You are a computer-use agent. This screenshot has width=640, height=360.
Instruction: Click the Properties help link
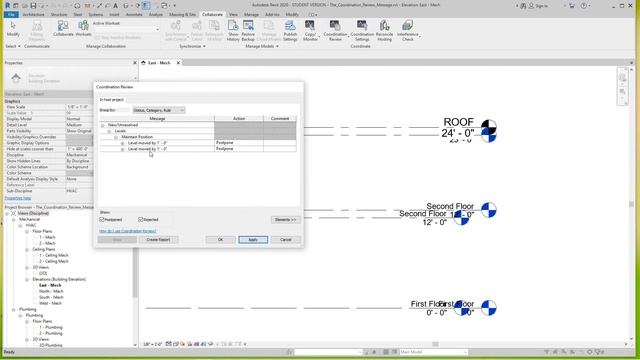pos(18,198)
